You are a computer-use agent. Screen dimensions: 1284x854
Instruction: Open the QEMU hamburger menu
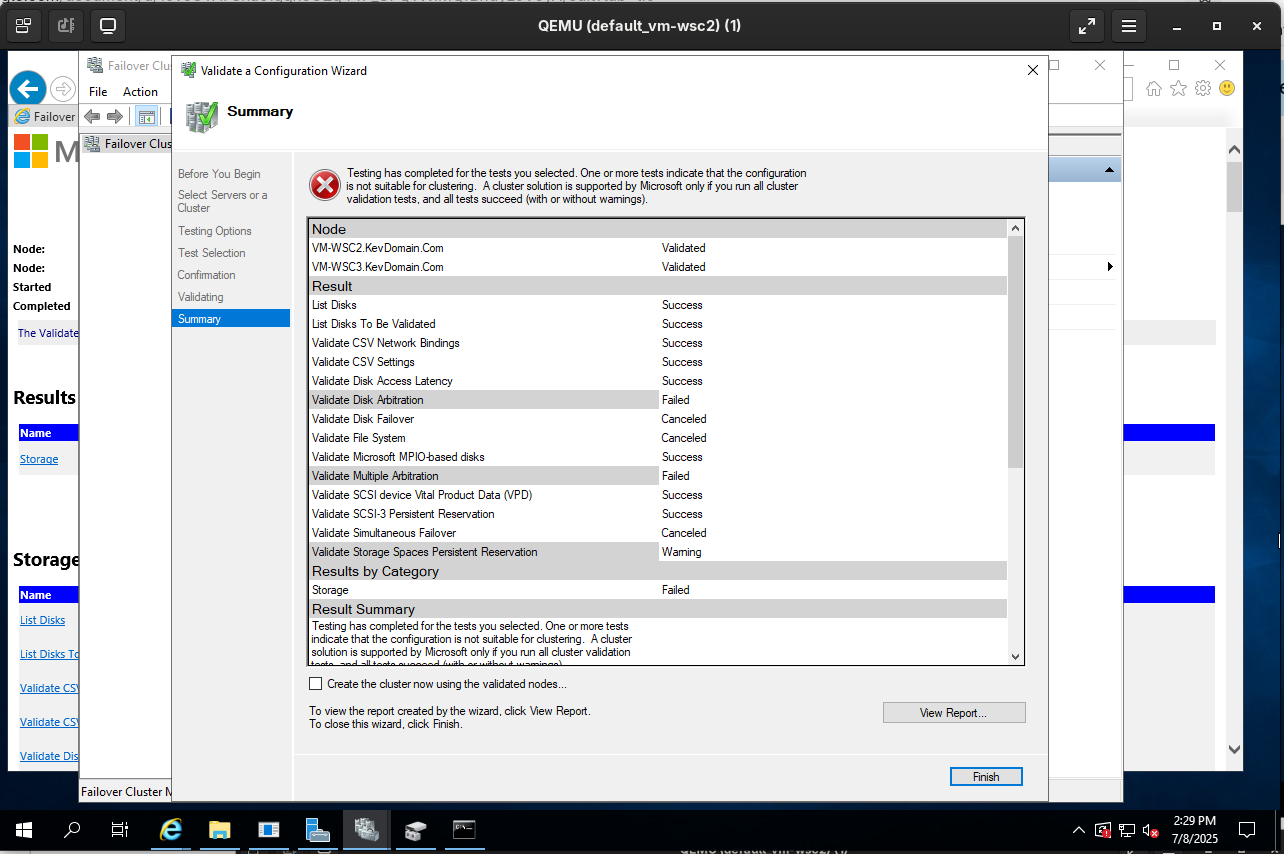point(1128,25)
